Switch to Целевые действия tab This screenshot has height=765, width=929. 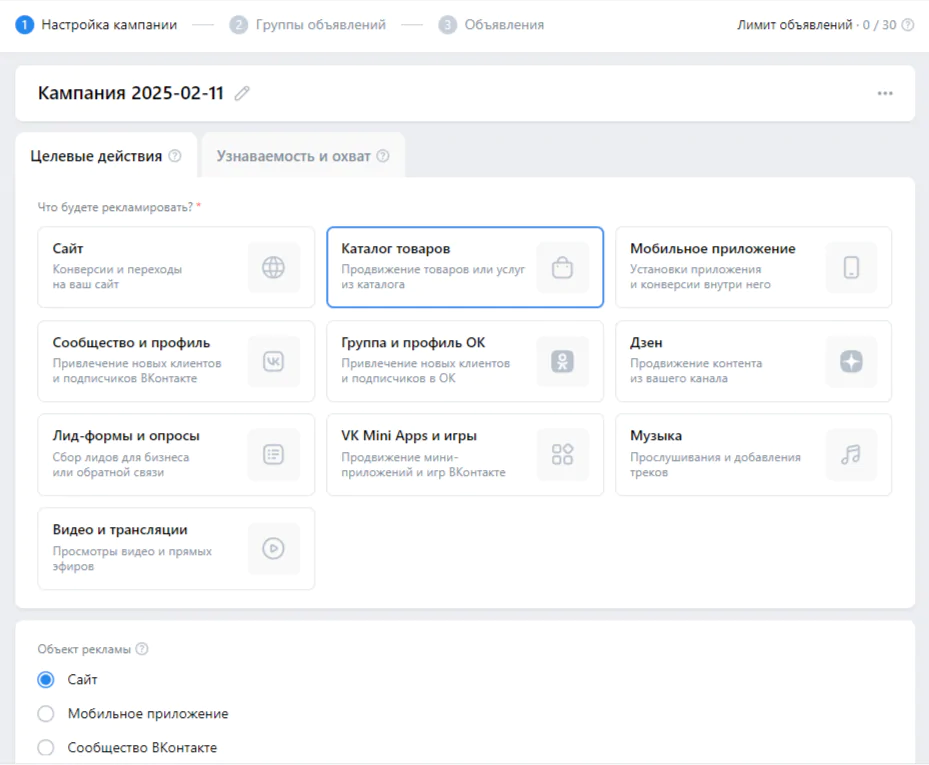coord(106,155)
